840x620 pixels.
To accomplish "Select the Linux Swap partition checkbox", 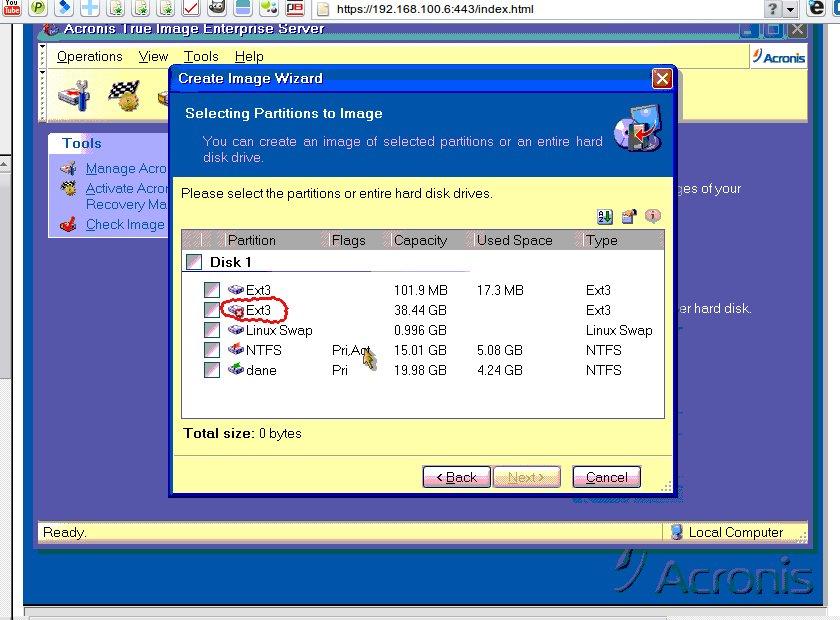I will tap(212, 330).
